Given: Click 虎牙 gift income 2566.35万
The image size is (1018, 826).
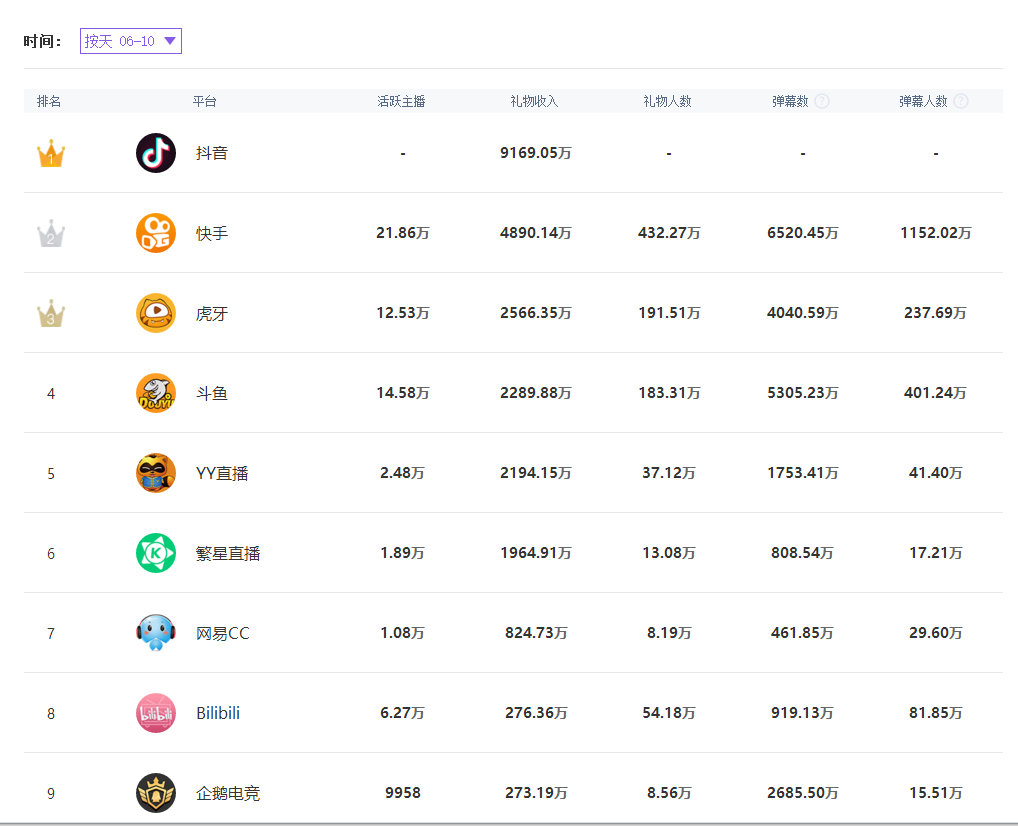Looking at the screenshot, I should click(x=536, y=312).
